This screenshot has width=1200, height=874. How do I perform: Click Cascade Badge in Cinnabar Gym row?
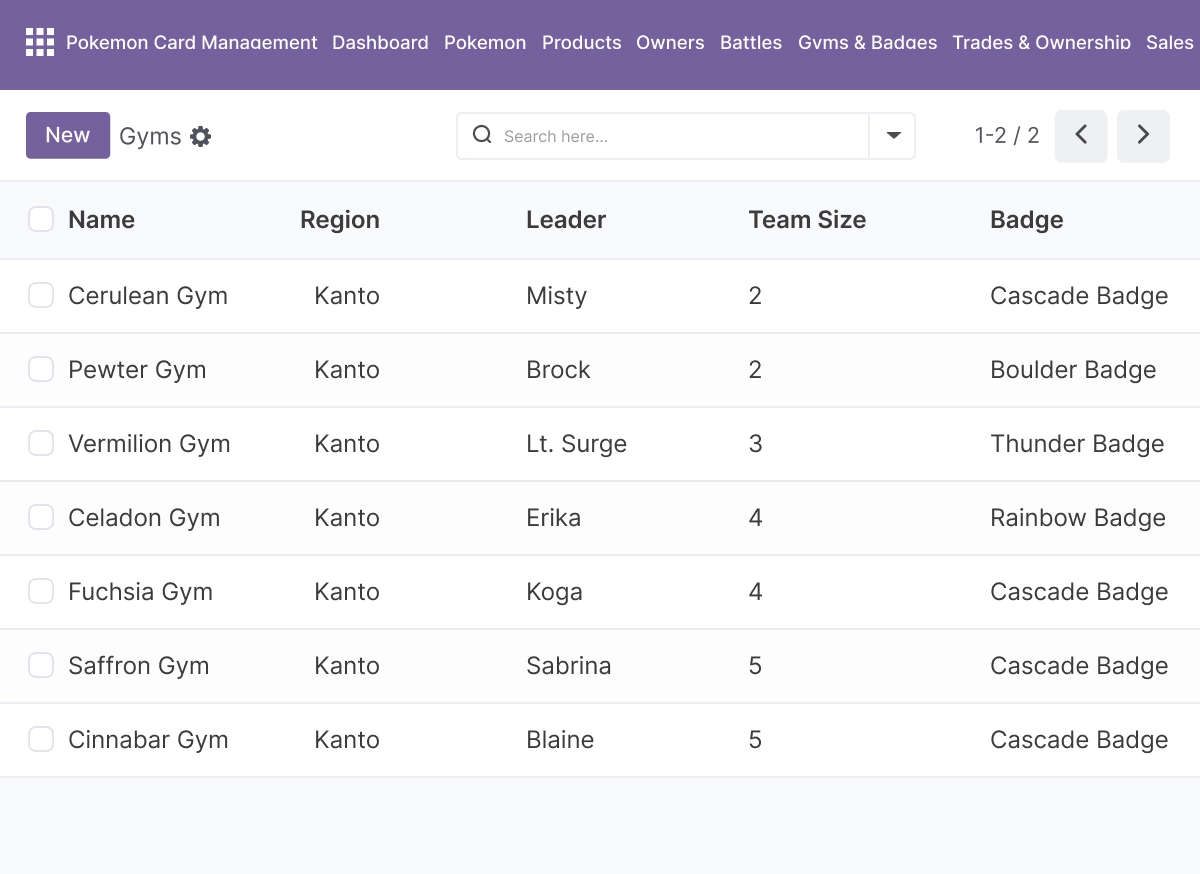point(1079,740)
